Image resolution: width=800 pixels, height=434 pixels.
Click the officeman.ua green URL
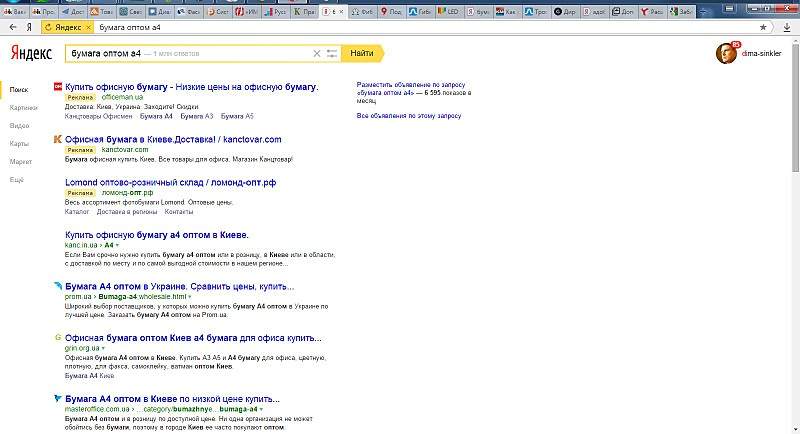(122, 97)
